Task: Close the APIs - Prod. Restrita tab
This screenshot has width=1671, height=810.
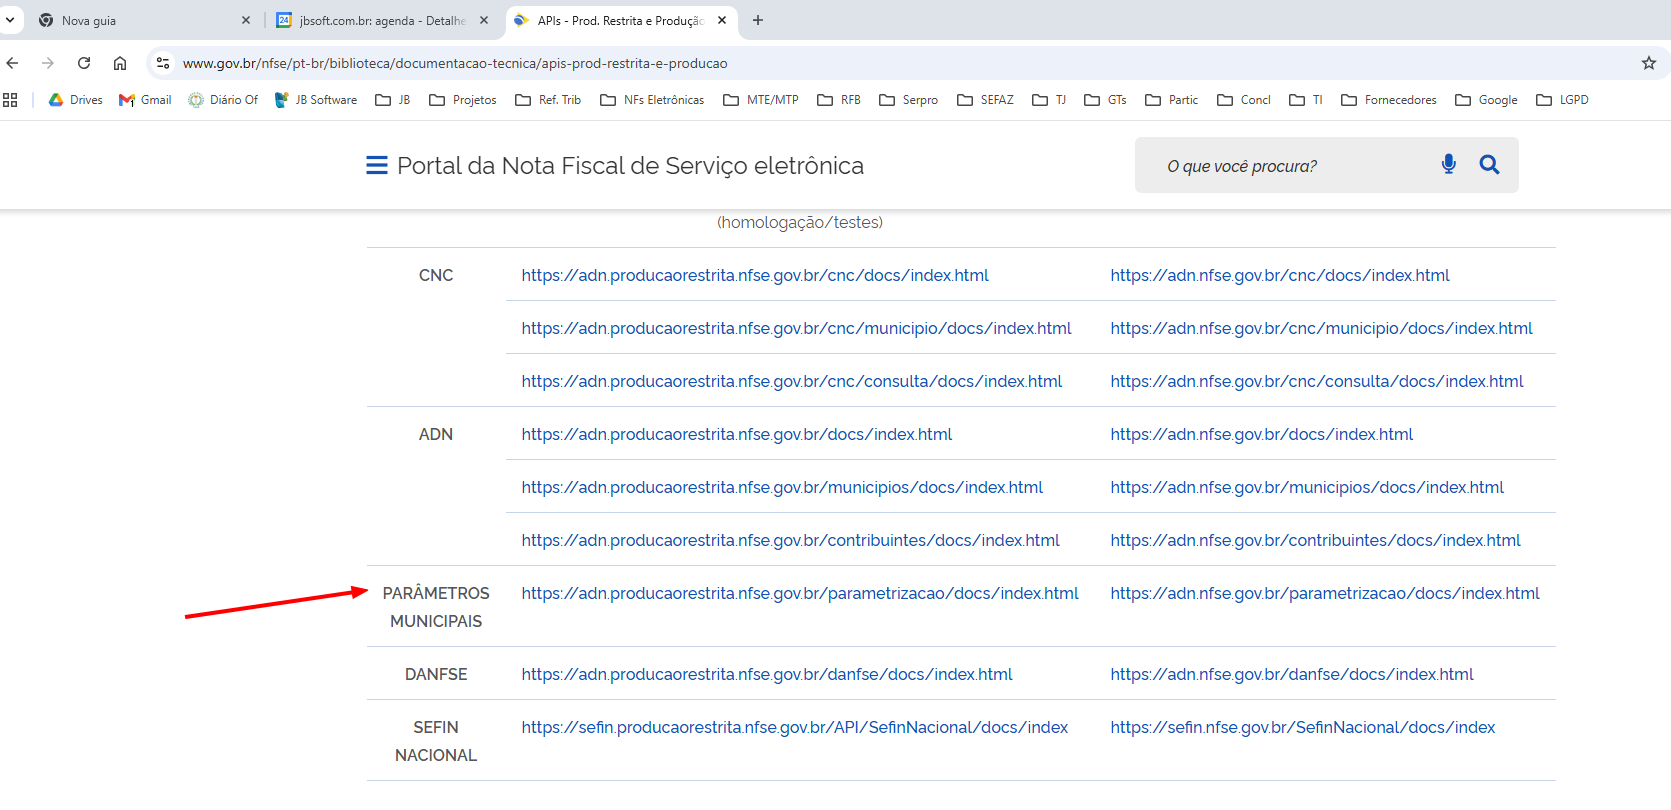Action: pyautogui.click(x=722, y=20)
